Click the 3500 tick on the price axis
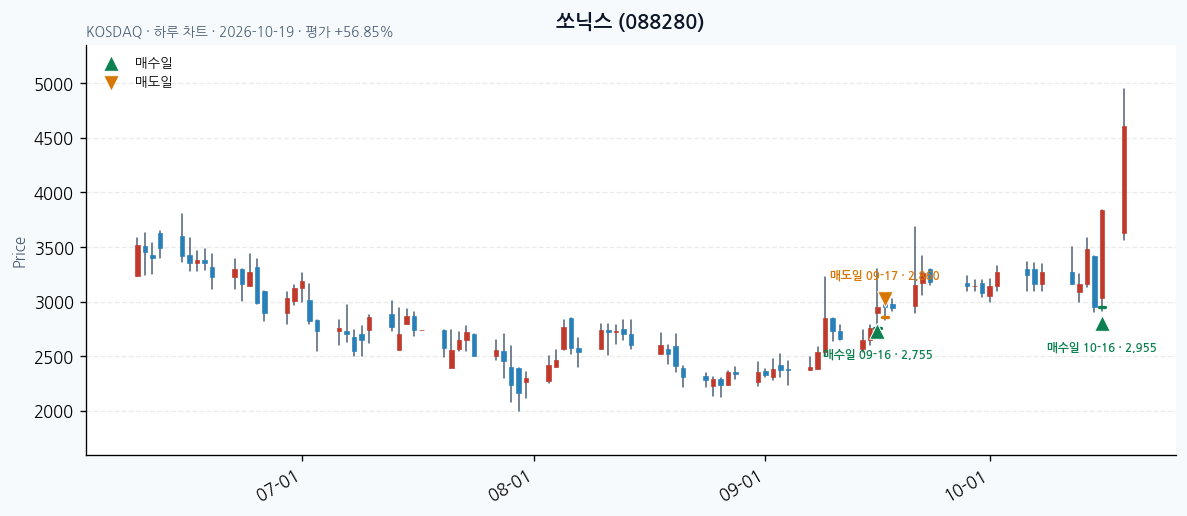Image resolution: width=1187 pixels, height=516 pixels. 55,248
